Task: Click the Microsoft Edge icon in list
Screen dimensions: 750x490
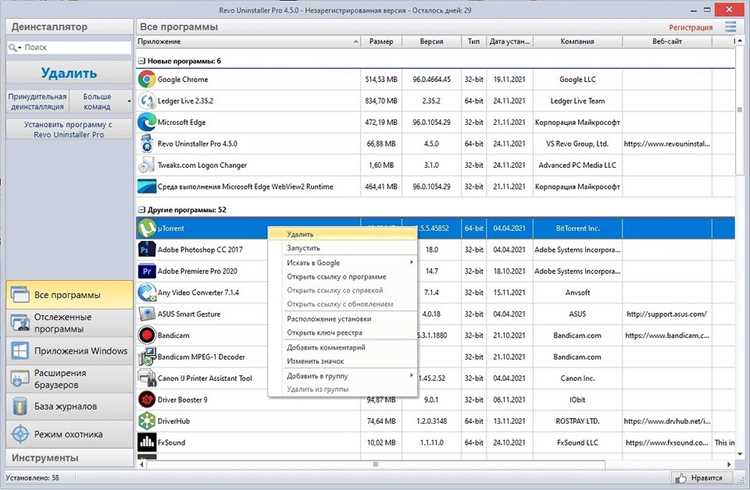Action: pyautogui.click(x=147, y=122)
